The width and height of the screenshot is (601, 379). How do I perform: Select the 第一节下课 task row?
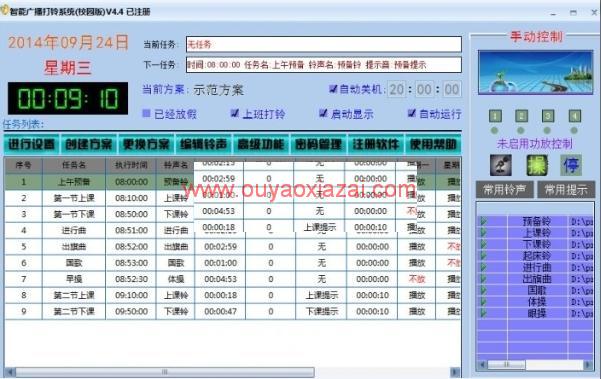(x=233, y=214)
